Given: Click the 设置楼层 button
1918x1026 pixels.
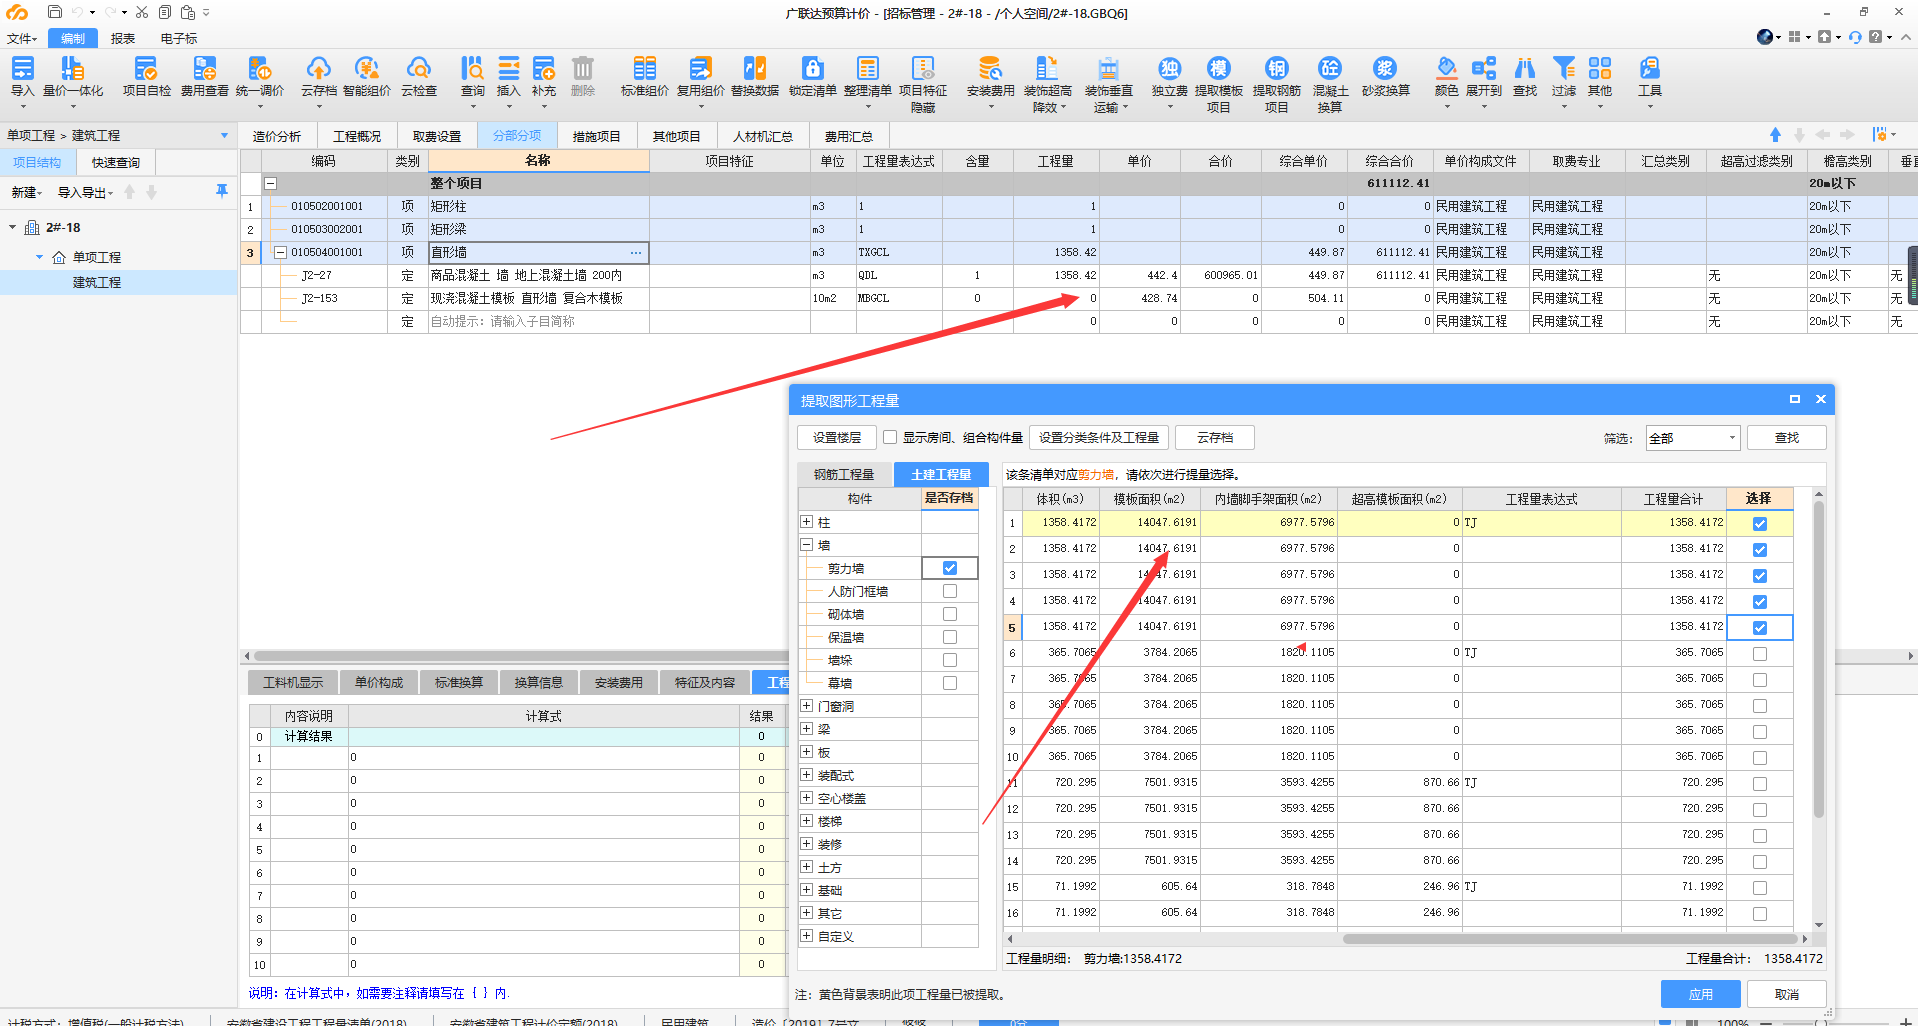Looking at the screenshot, I should click(837, 438).
